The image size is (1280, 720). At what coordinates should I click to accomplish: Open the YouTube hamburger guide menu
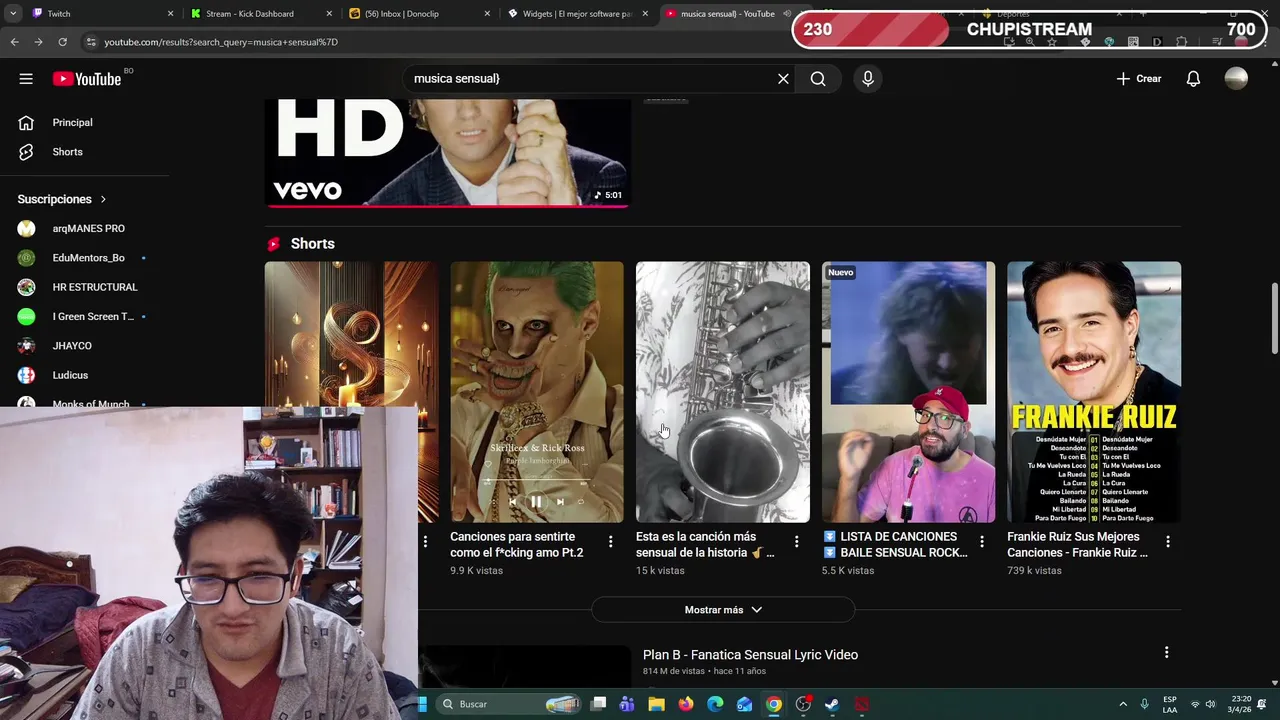coord(26,79)
